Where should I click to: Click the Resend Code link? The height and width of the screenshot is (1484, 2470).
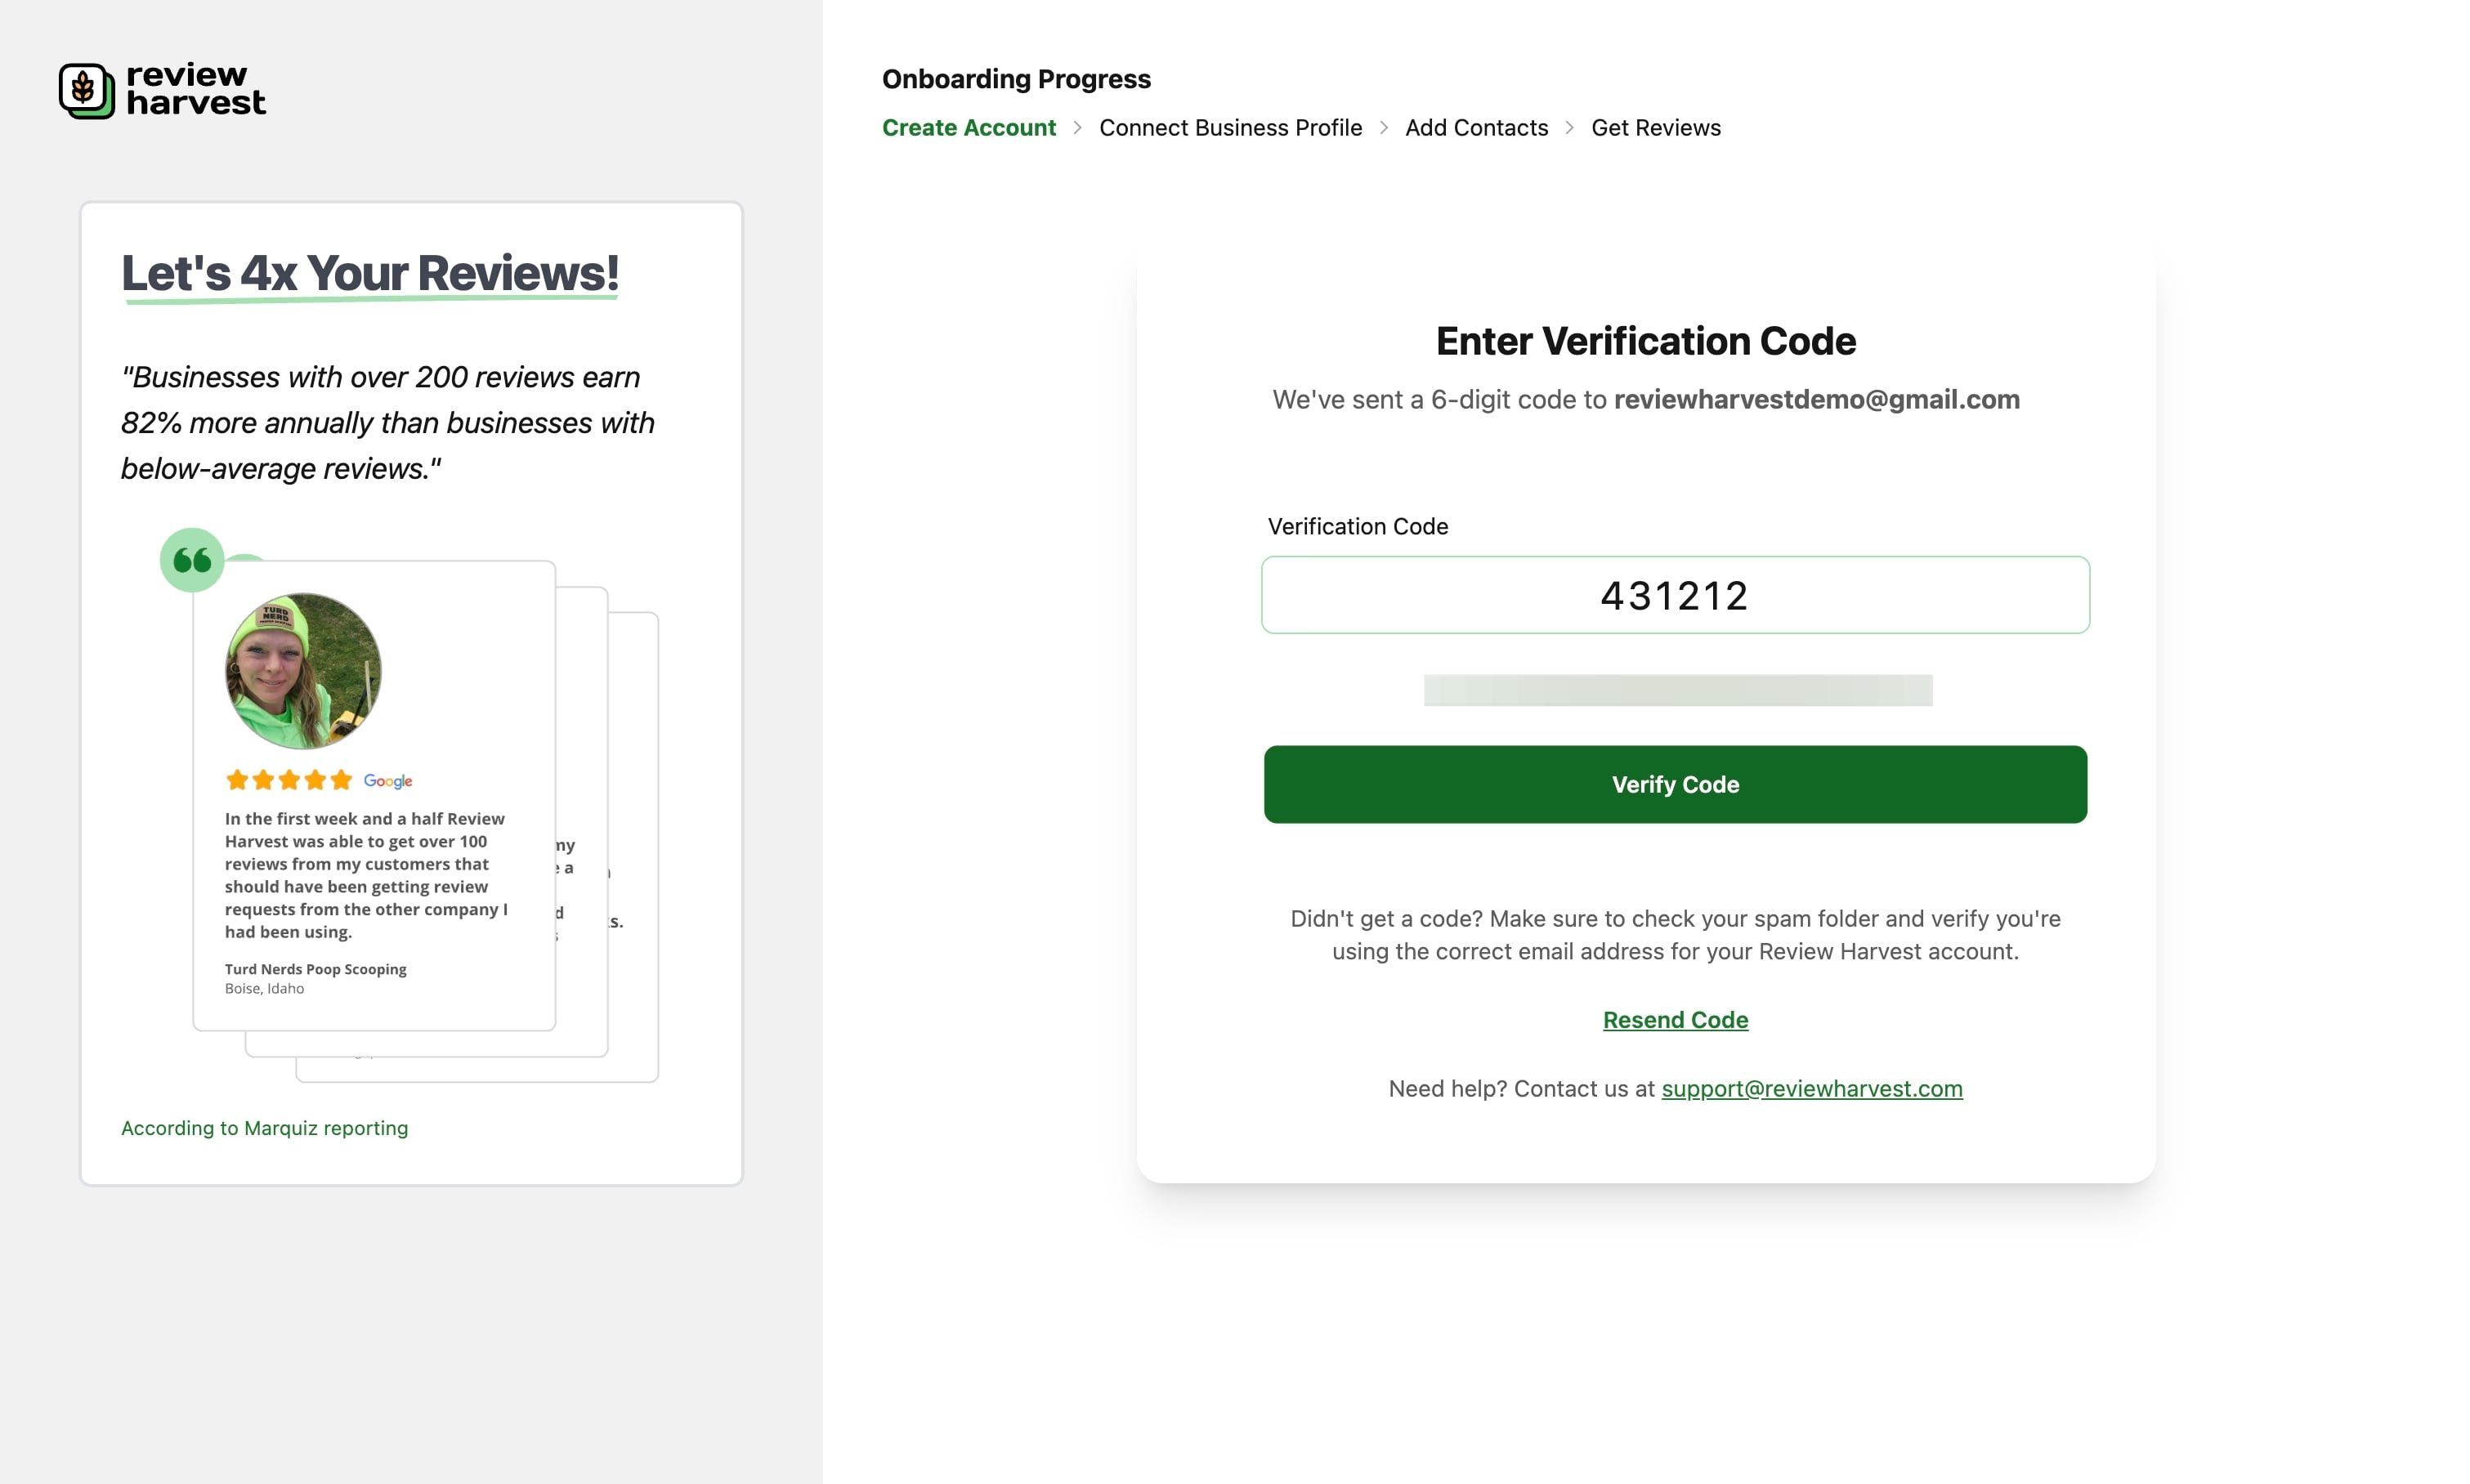[1675, 1020]
